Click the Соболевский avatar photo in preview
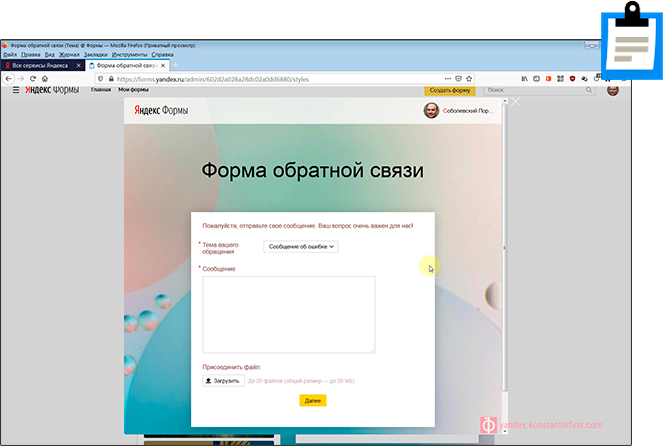 [x=431, y=111]
